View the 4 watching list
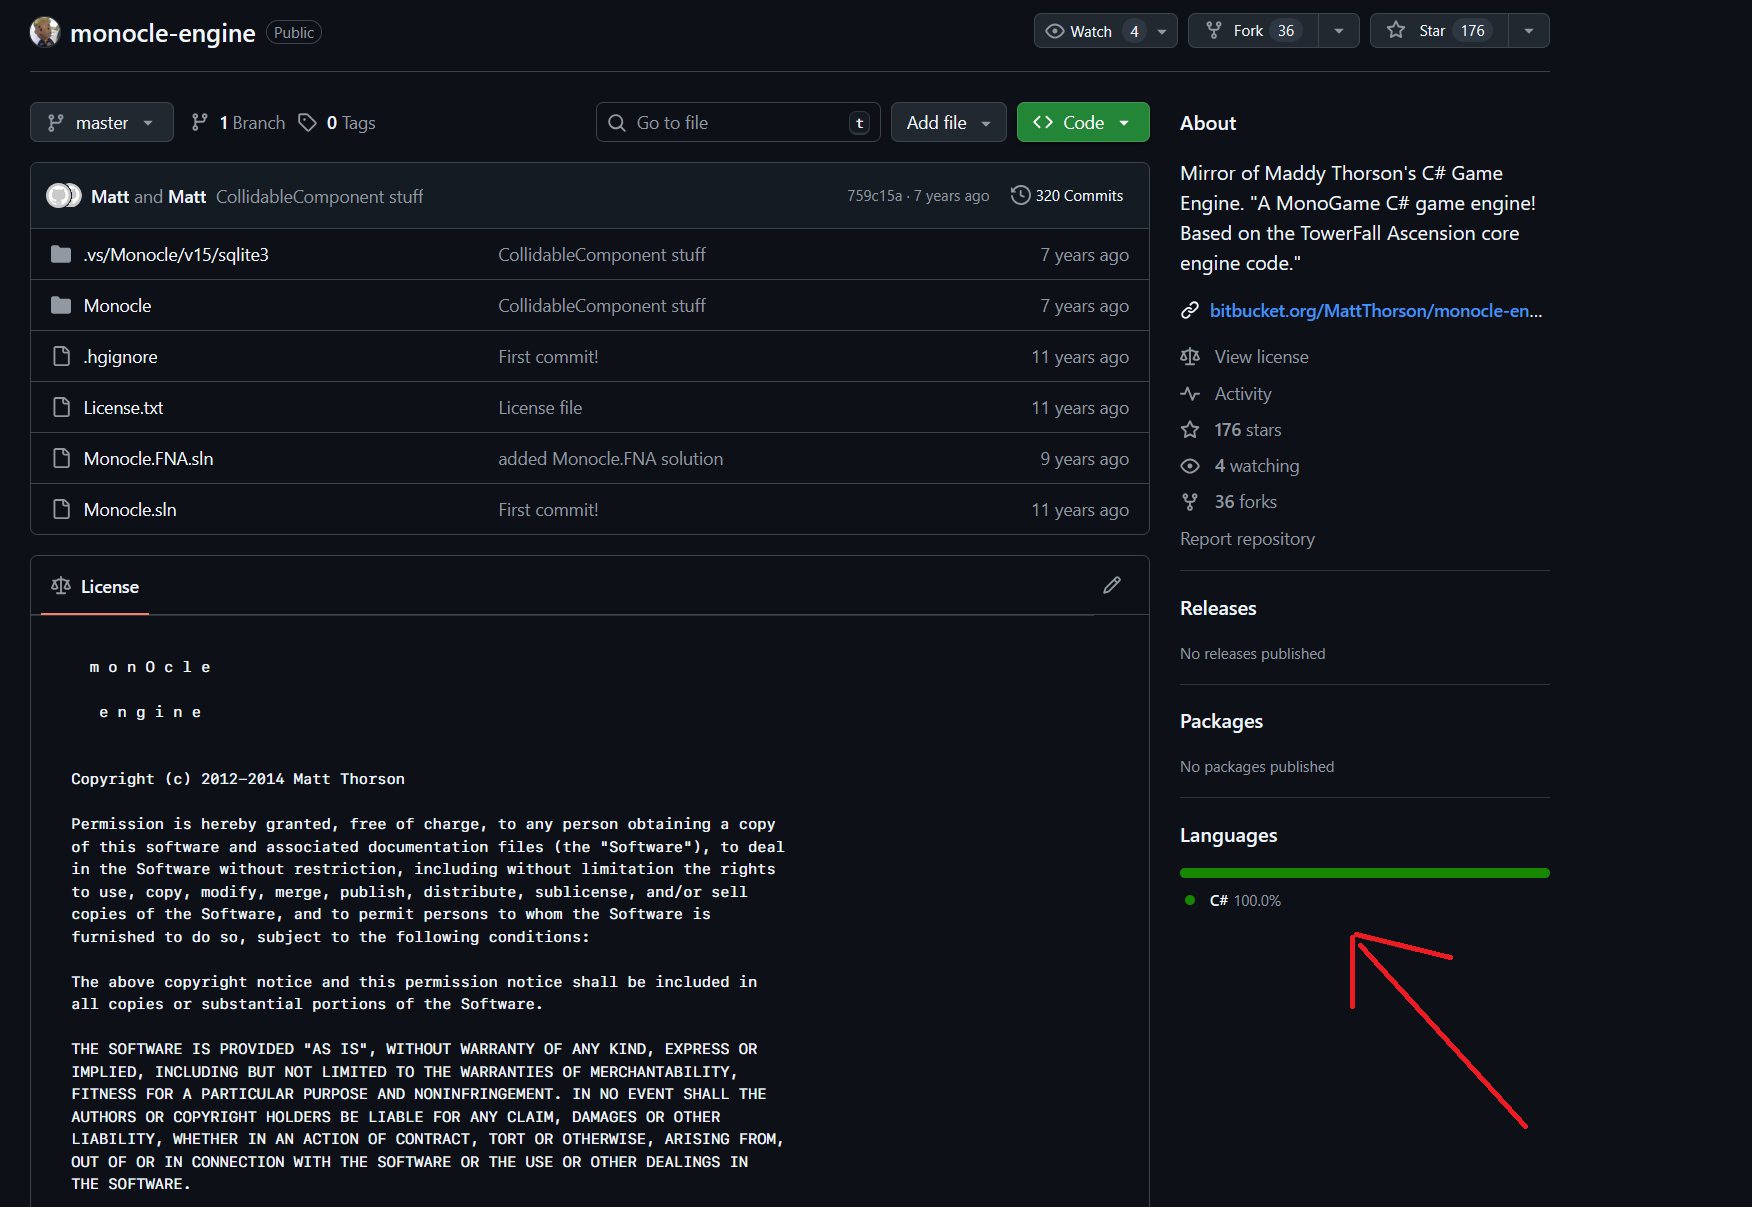 1257,466
